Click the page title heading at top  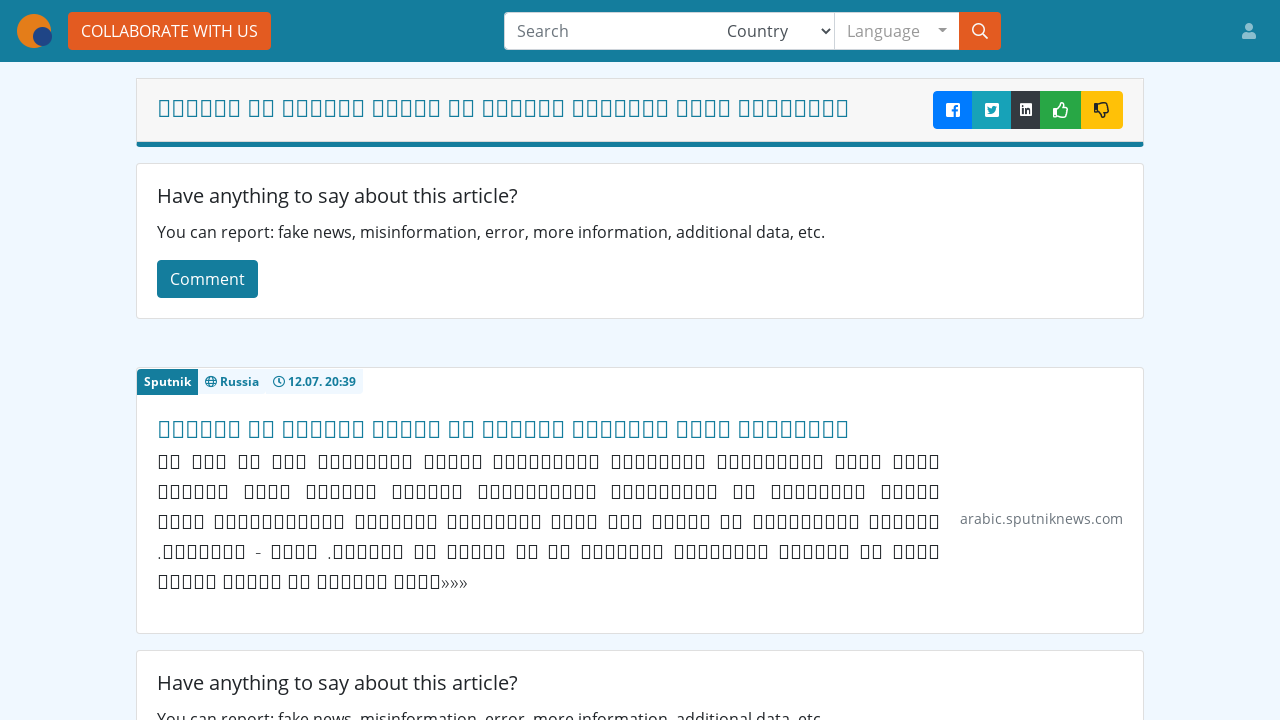[x=503, y=108]
